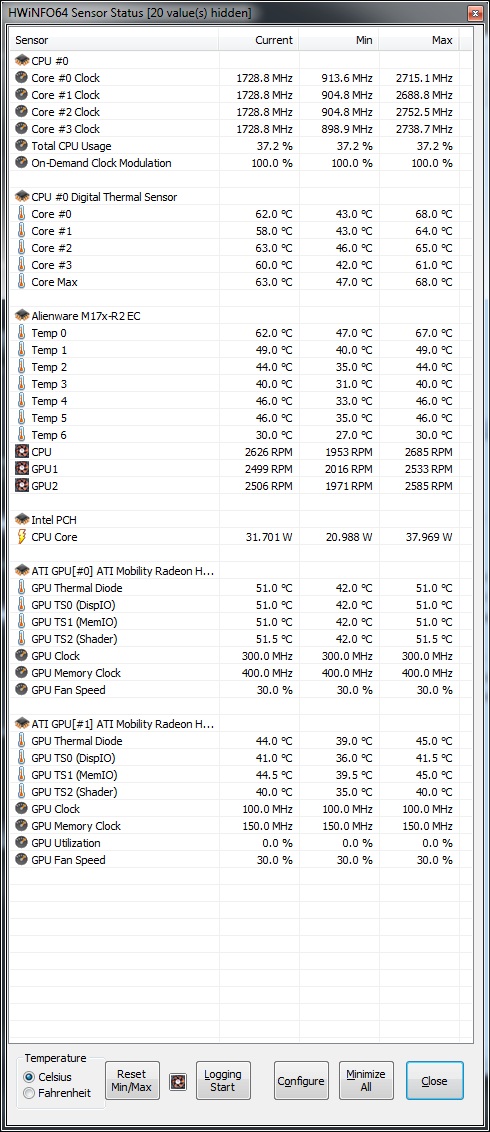The width and height of the screenshot is (490, 1132).
Task: Switch temperature unit to Fahrenheit
Action: 29,1093
